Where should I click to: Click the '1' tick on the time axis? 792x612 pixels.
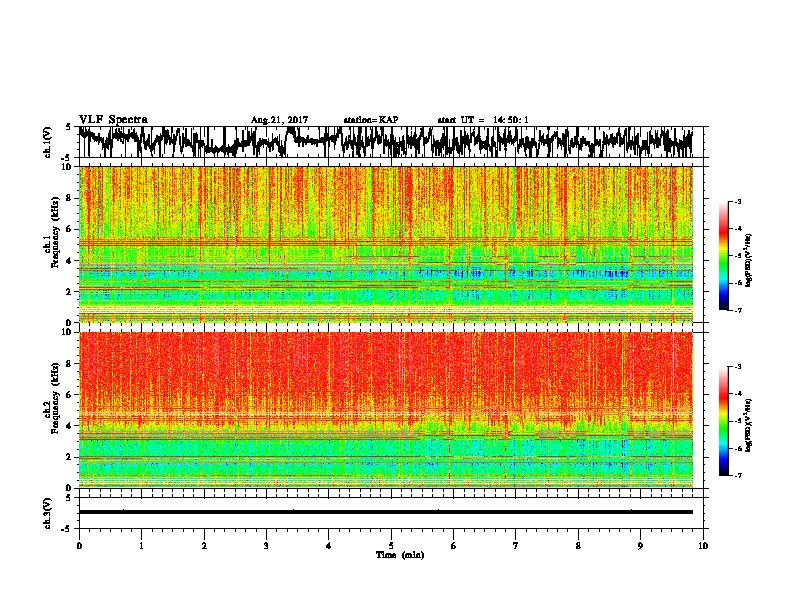[x=141, y=546]
